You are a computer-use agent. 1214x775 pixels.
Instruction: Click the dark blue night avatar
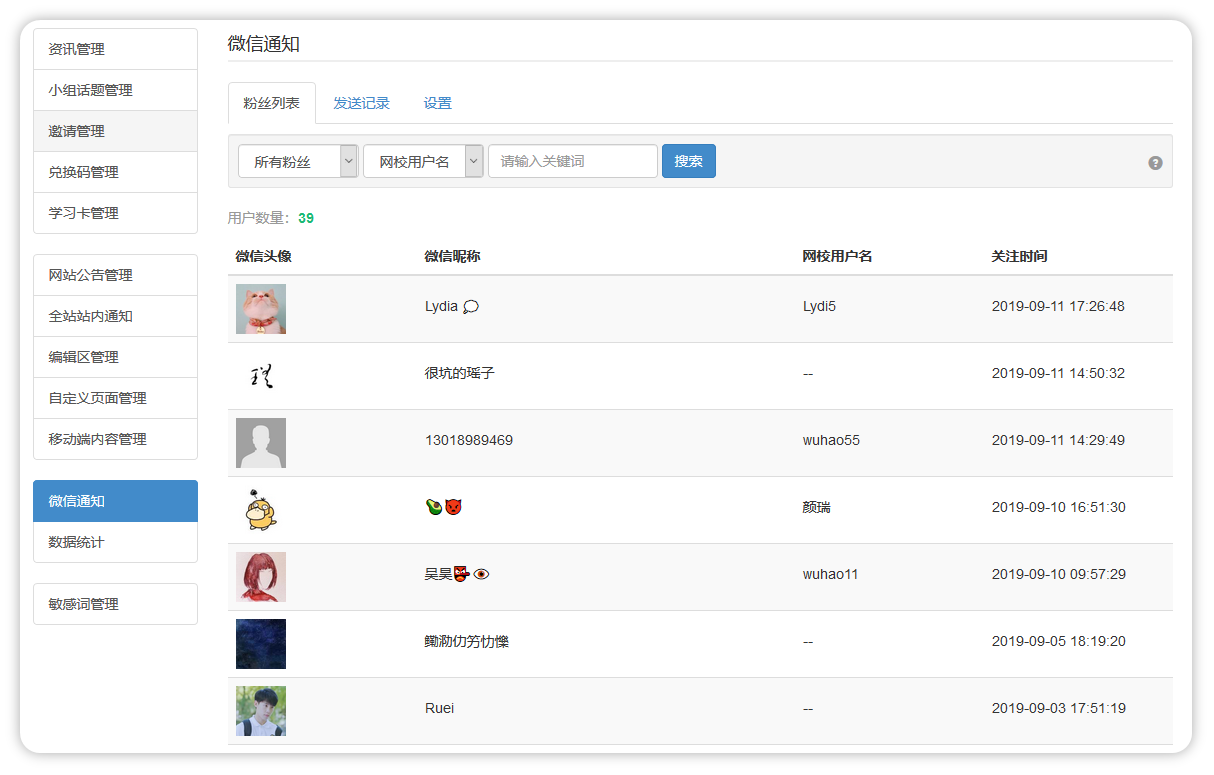261,644
